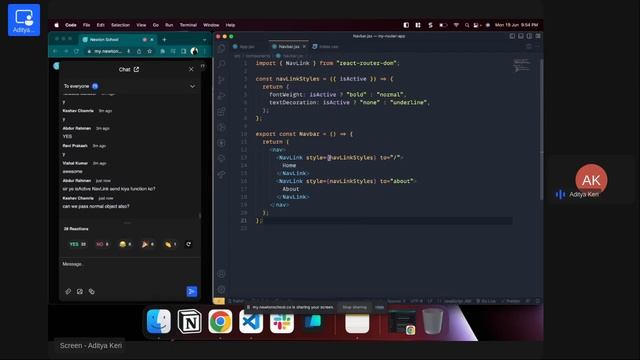Click the Aditya meeting tile at top left

pyautogui.click(x=24, y=20)
